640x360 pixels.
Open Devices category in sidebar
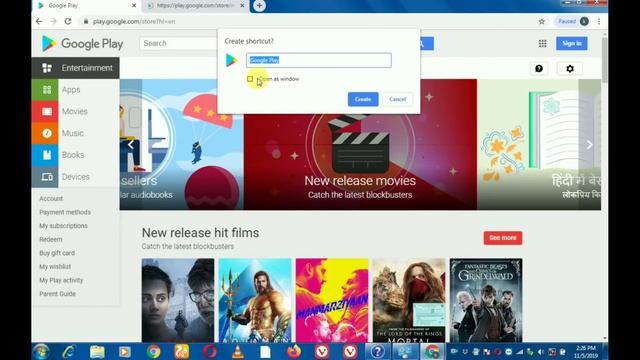click(x=76, y=177)
